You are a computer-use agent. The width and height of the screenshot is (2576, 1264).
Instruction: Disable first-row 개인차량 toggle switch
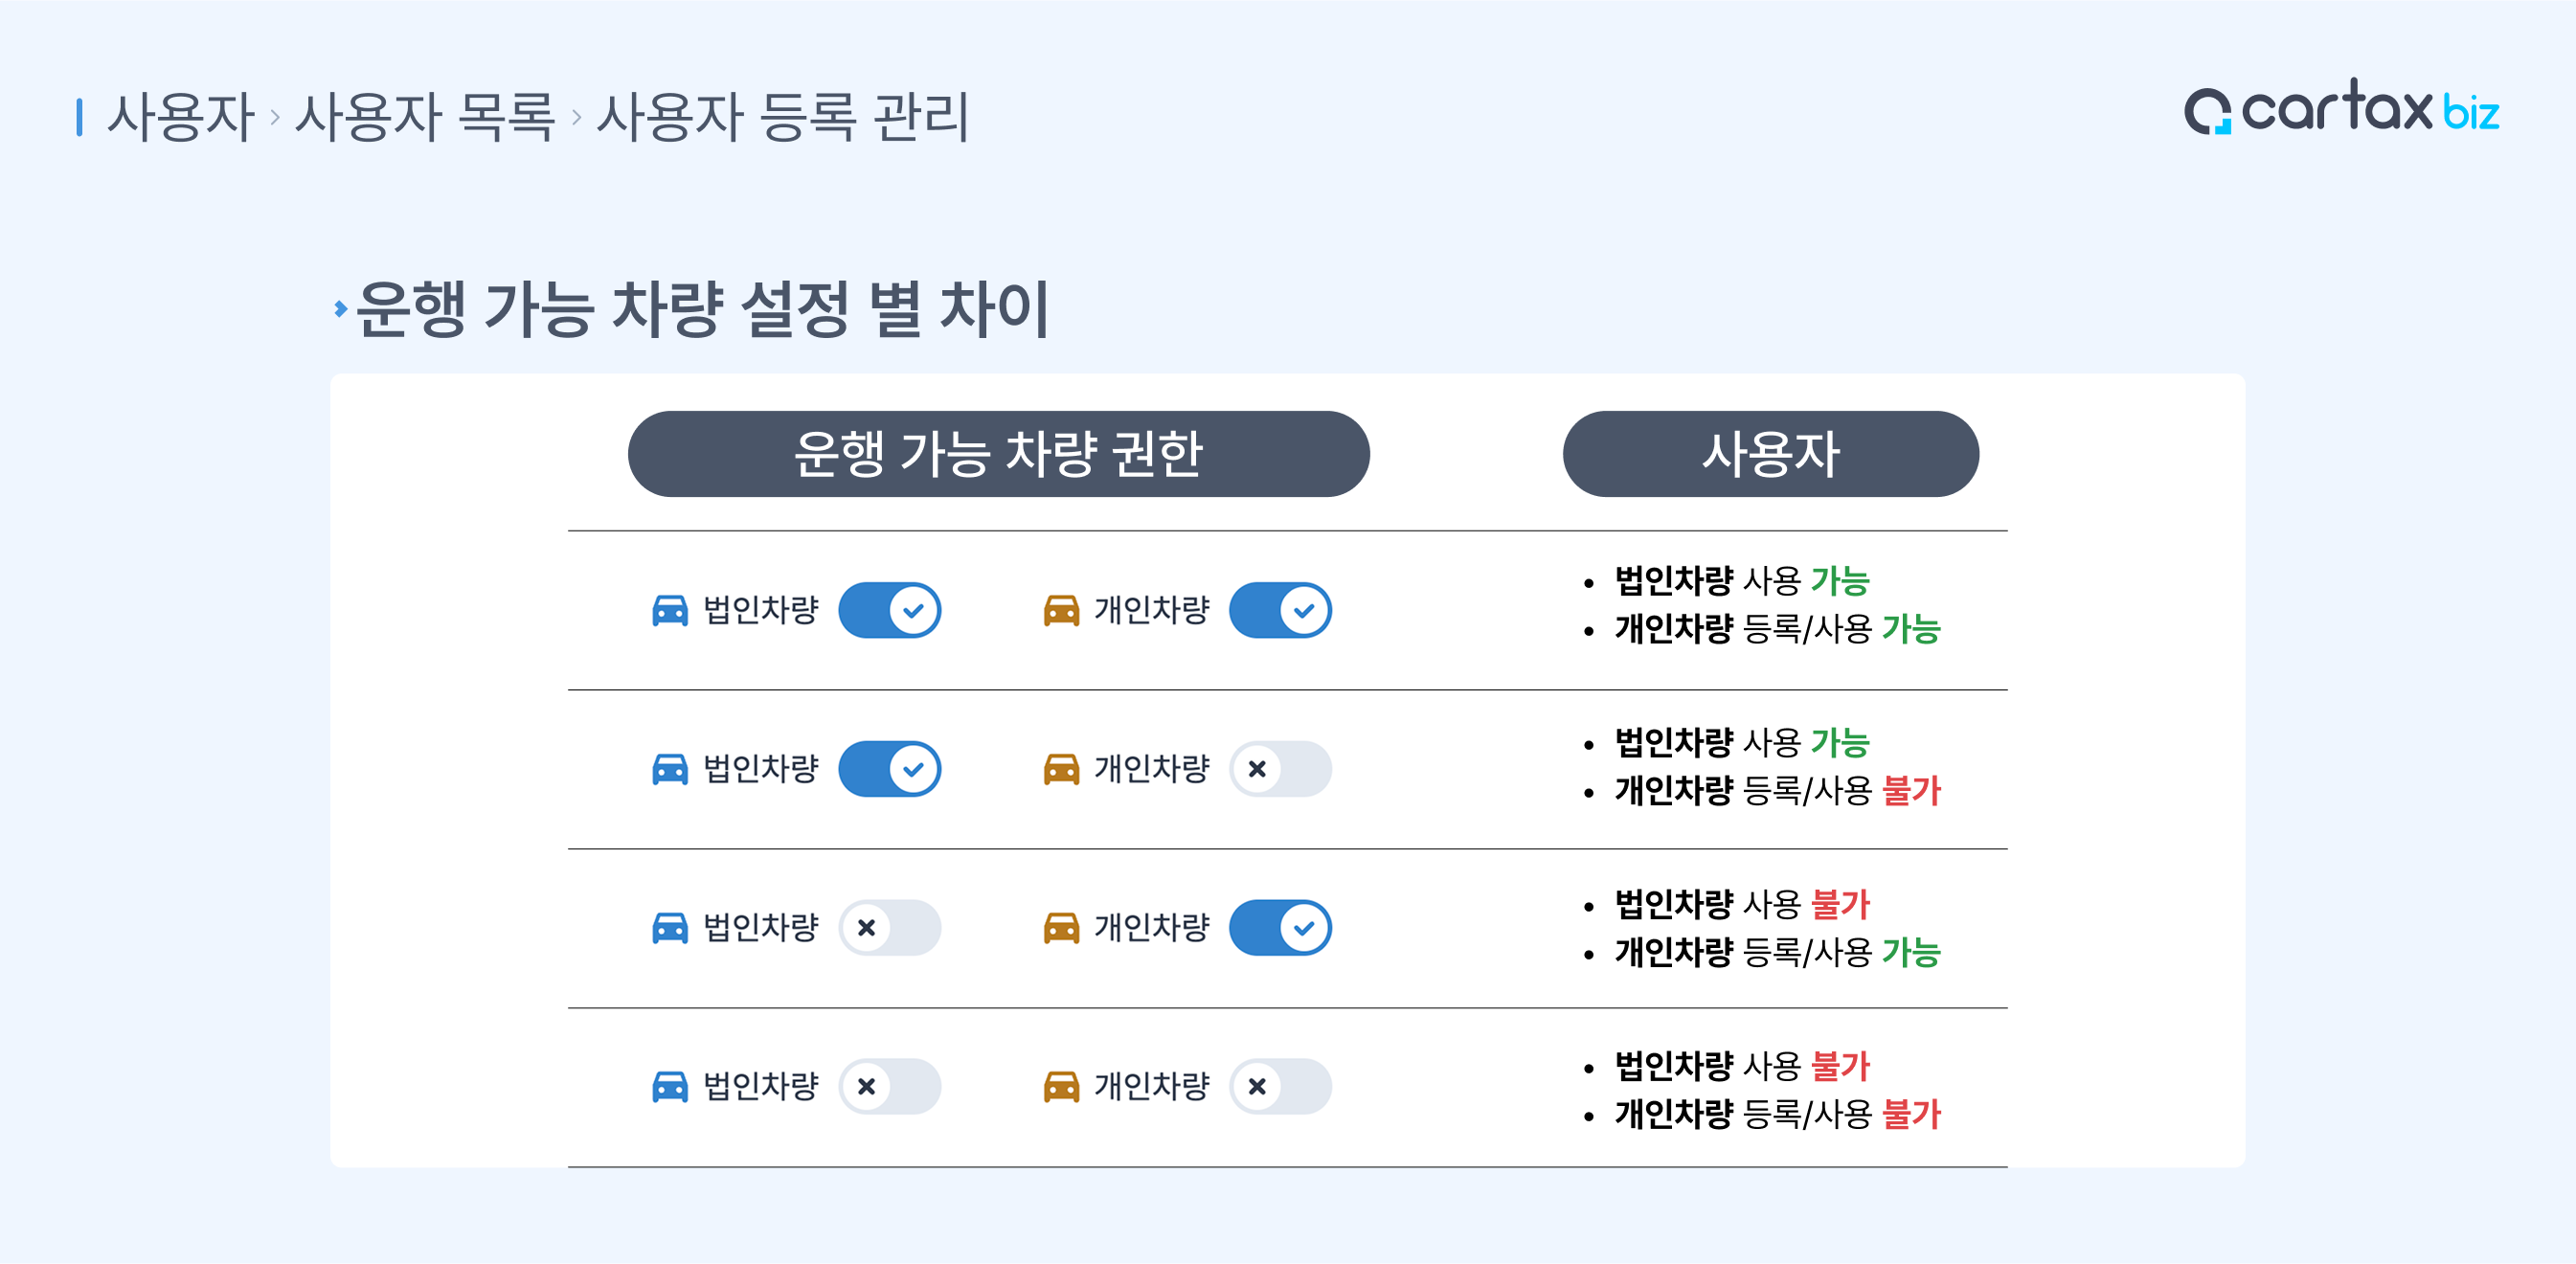[x=1280, y=610]
